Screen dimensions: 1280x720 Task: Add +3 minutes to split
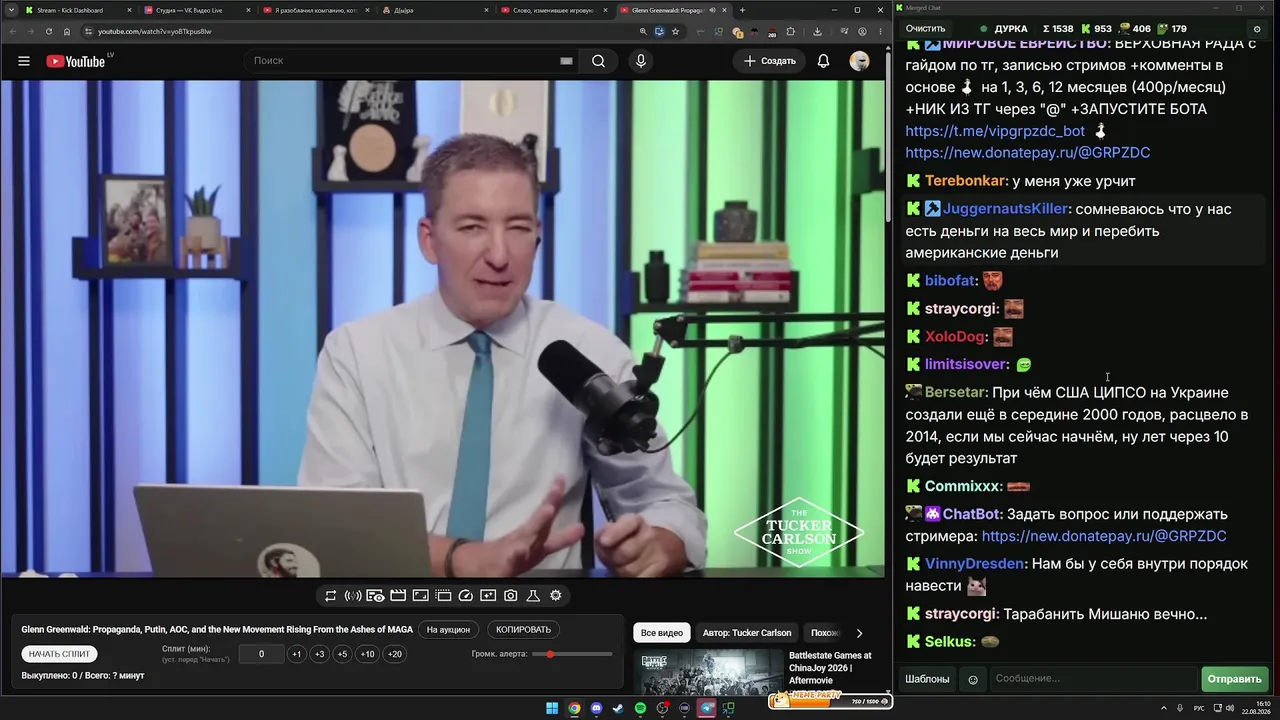pyautogui.click(x=319, y=654)
